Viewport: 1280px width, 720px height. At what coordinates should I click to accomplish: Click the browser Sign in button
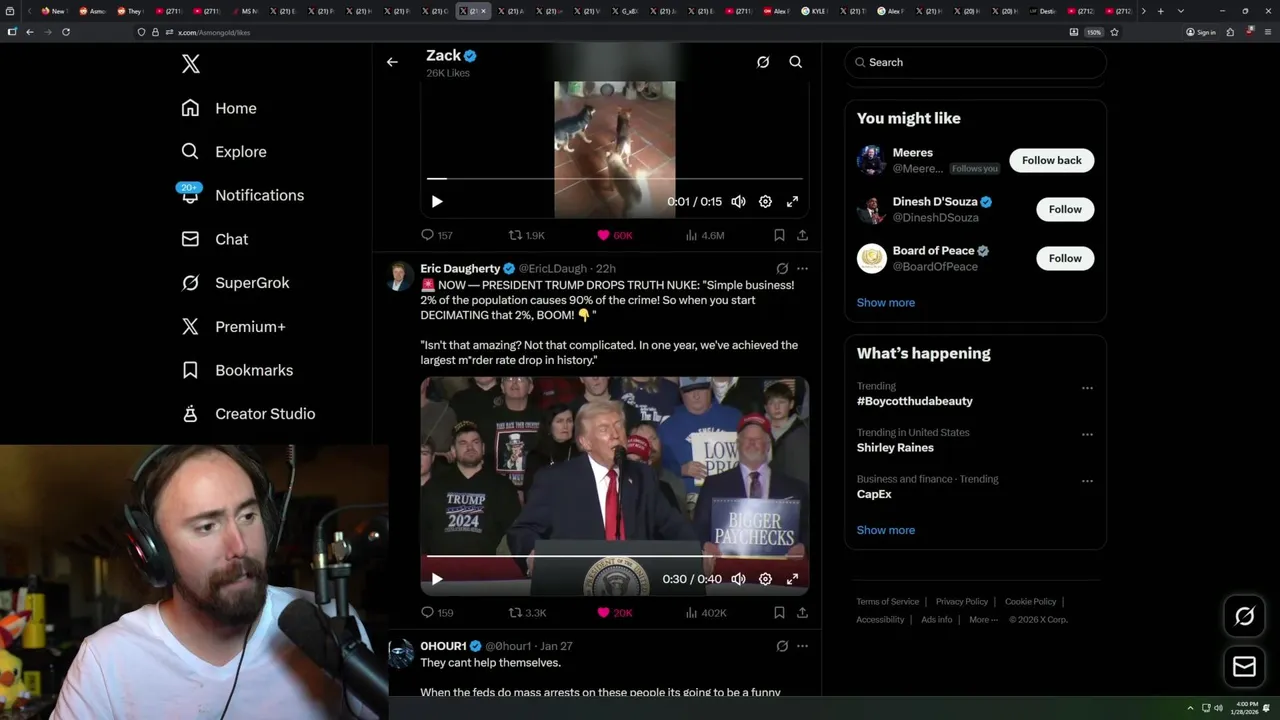[x=1201, y=32]
